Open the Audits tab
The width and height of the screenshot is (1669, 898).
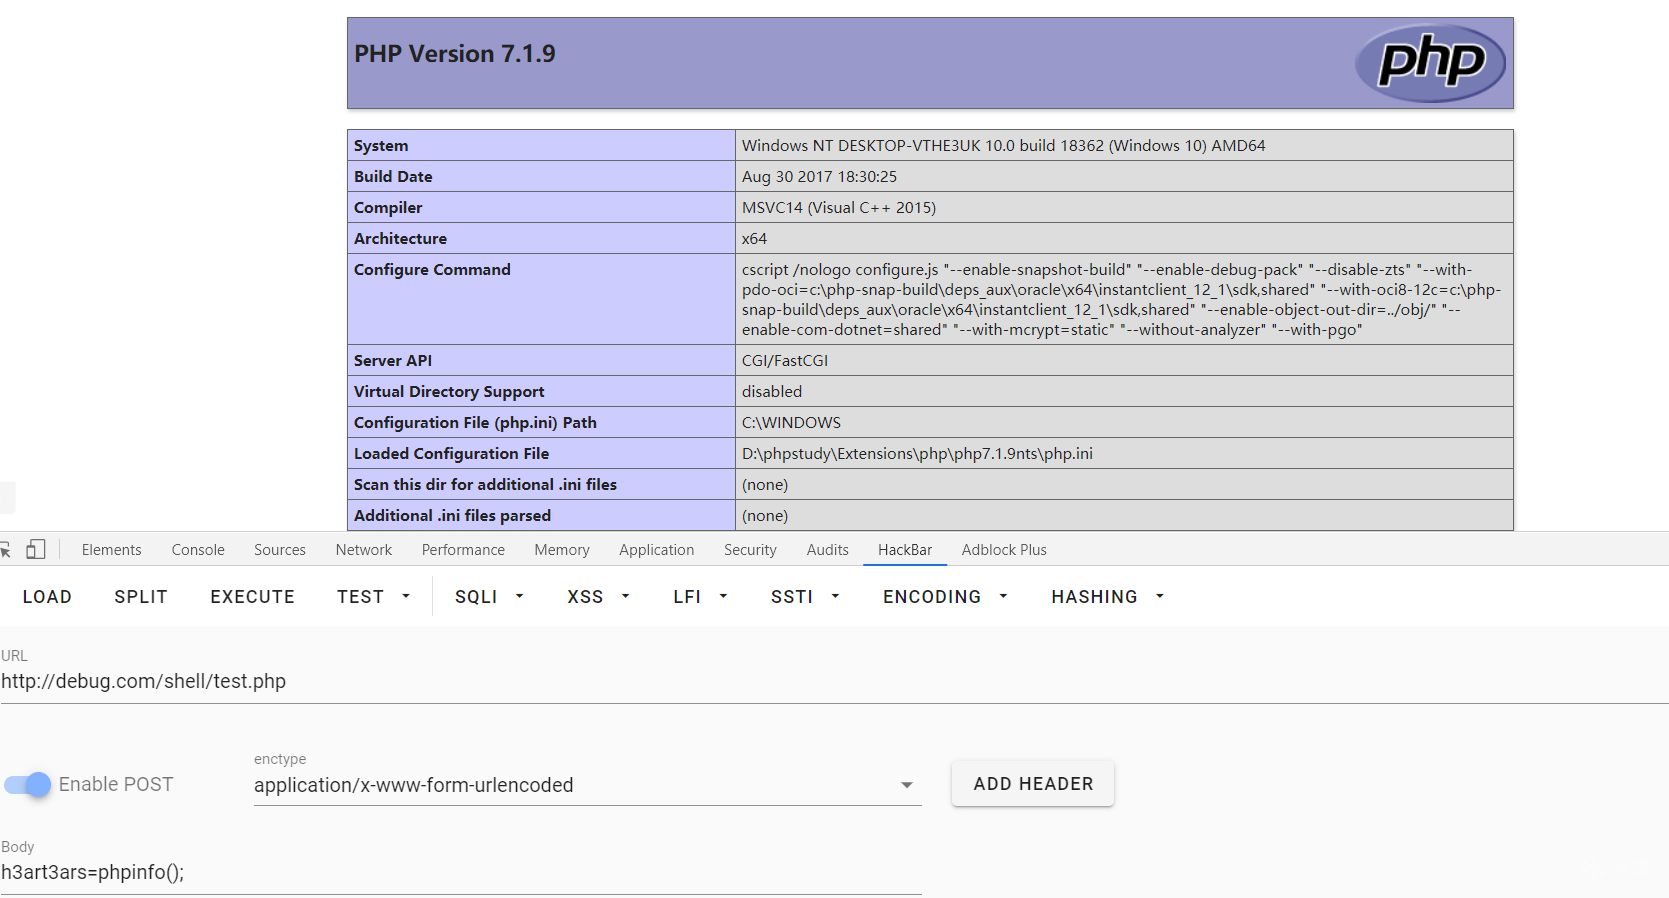(827, 550)
